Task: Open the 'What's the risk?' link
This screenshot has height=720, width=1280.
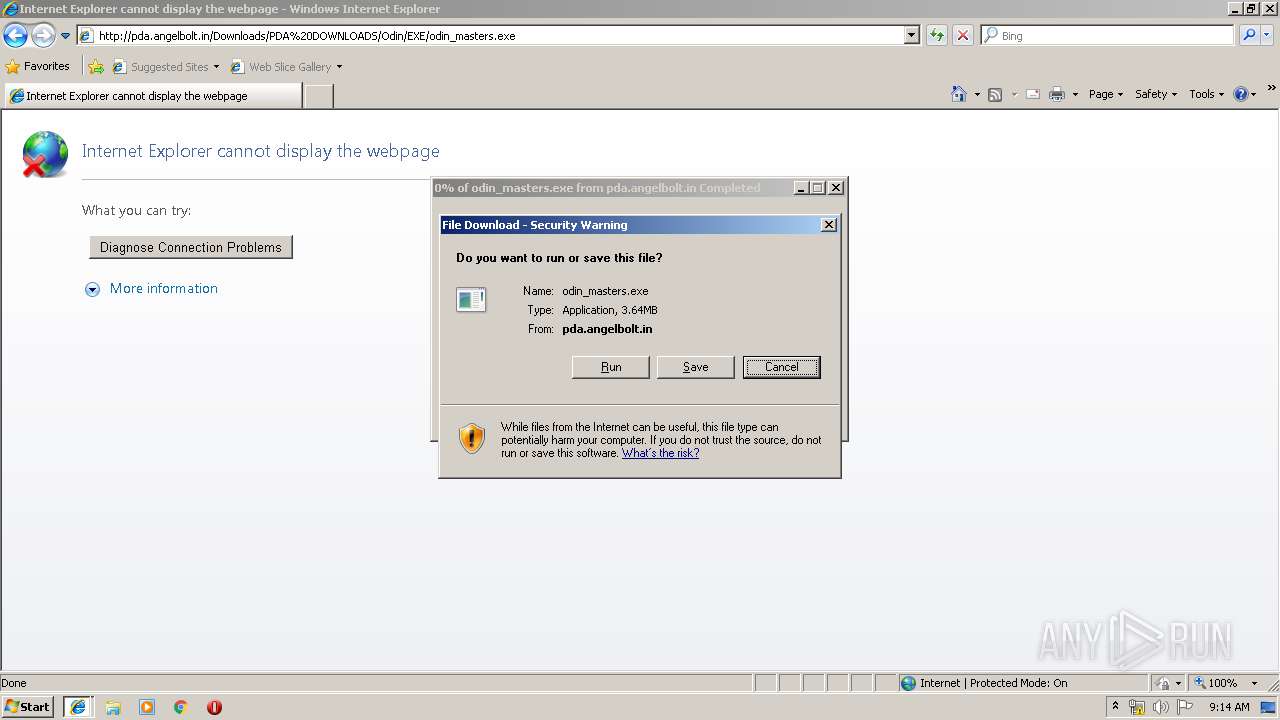Action: tap(660, 453)
